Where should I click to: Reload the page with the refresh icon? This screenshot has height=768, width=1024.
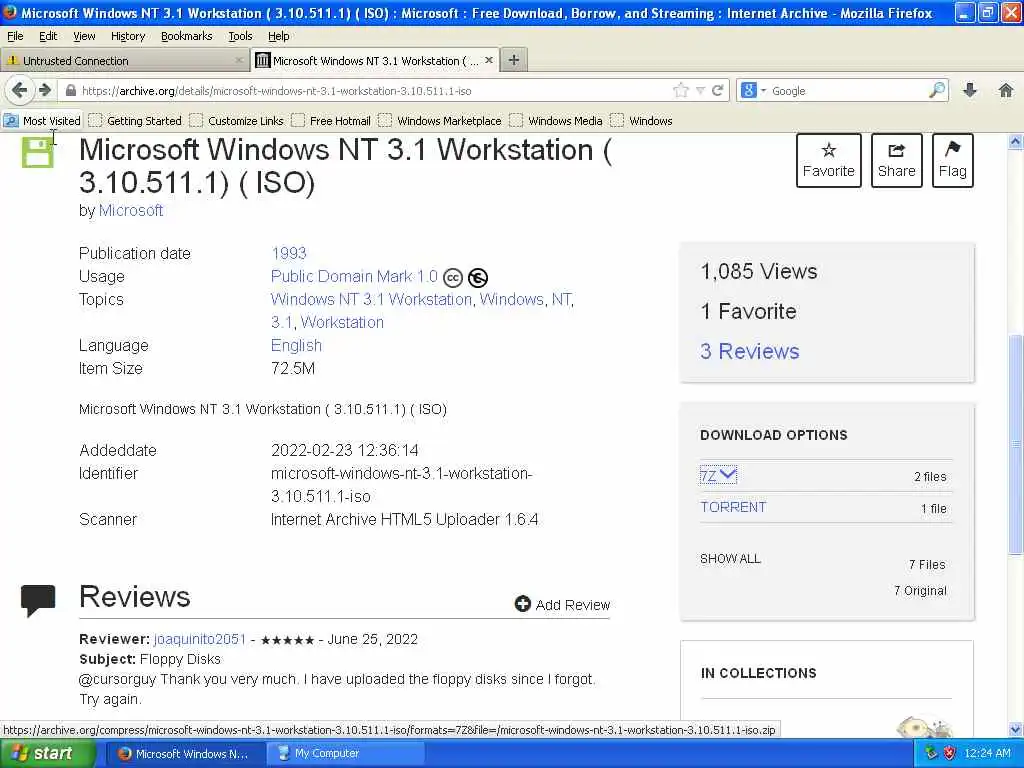(717, 91)
